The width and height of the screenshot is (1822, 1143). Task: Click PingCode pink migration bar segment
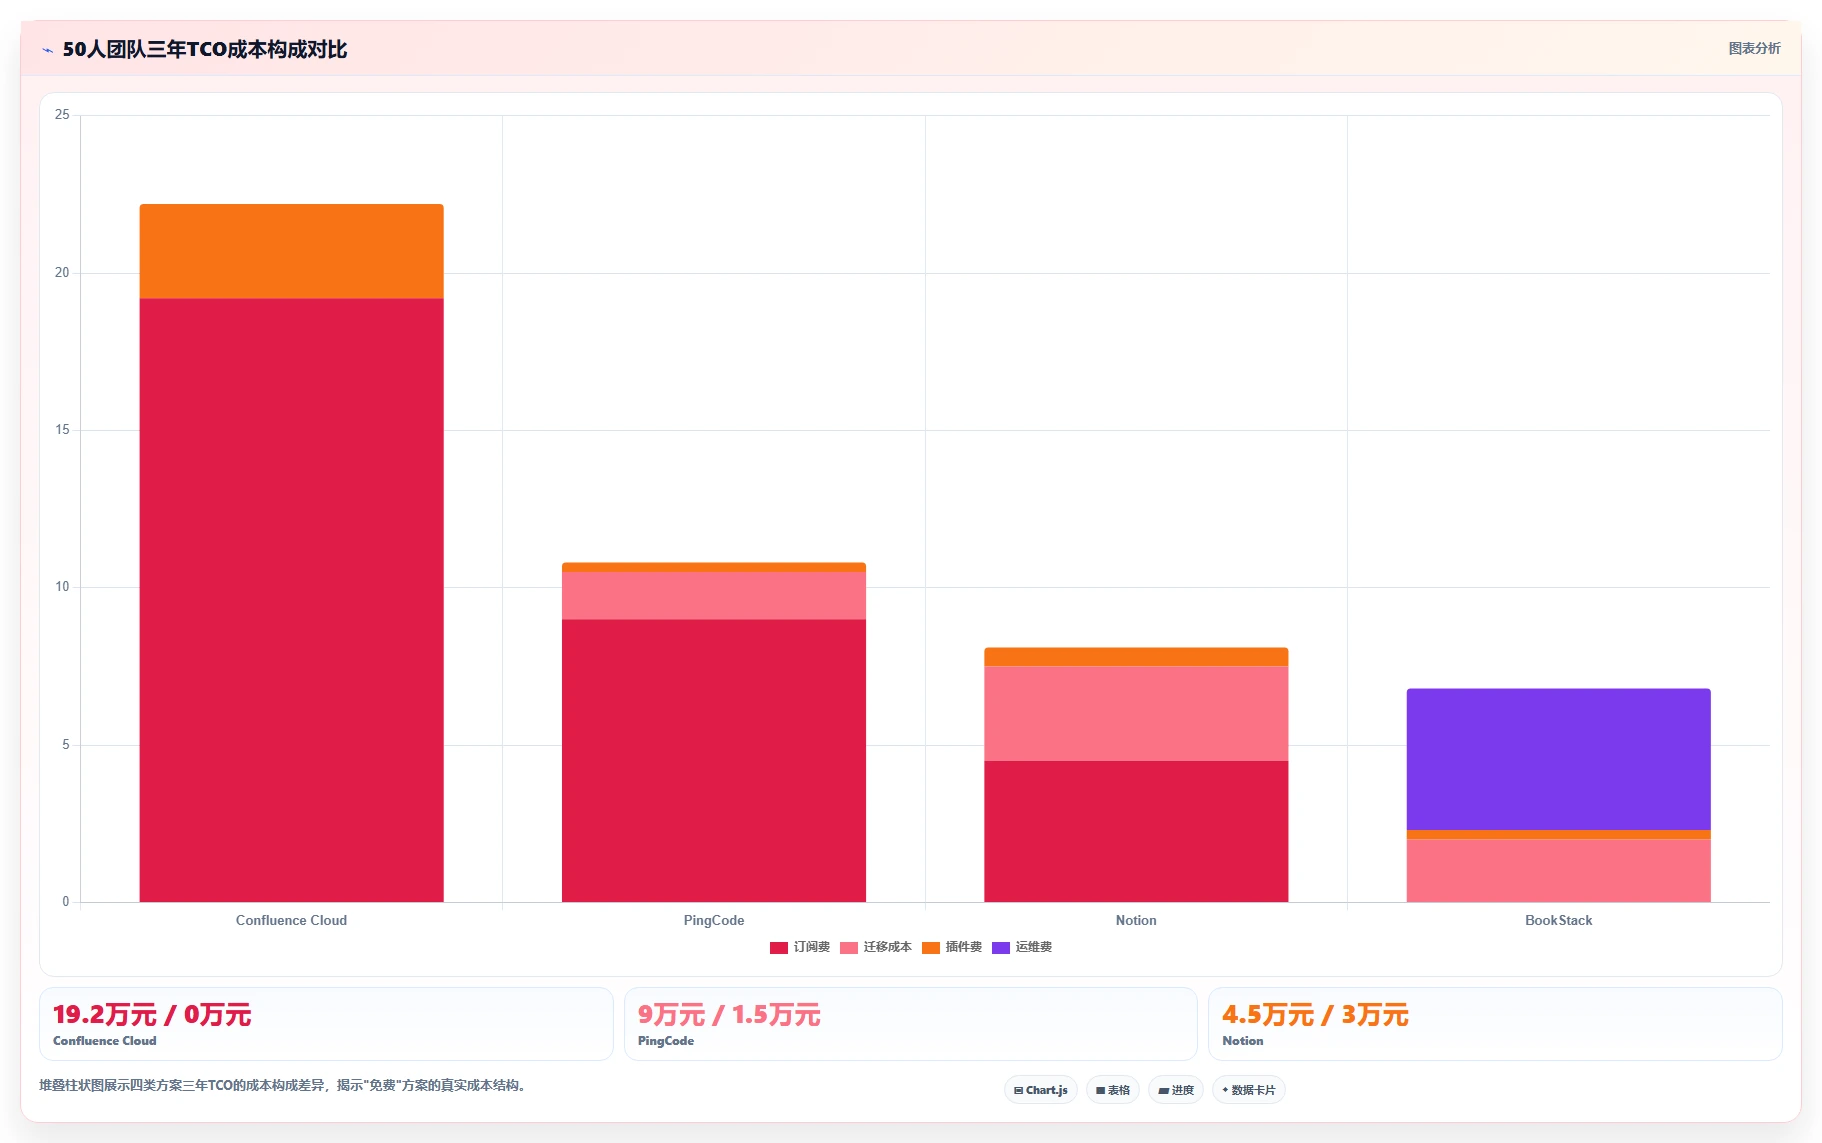click(714, 596)
